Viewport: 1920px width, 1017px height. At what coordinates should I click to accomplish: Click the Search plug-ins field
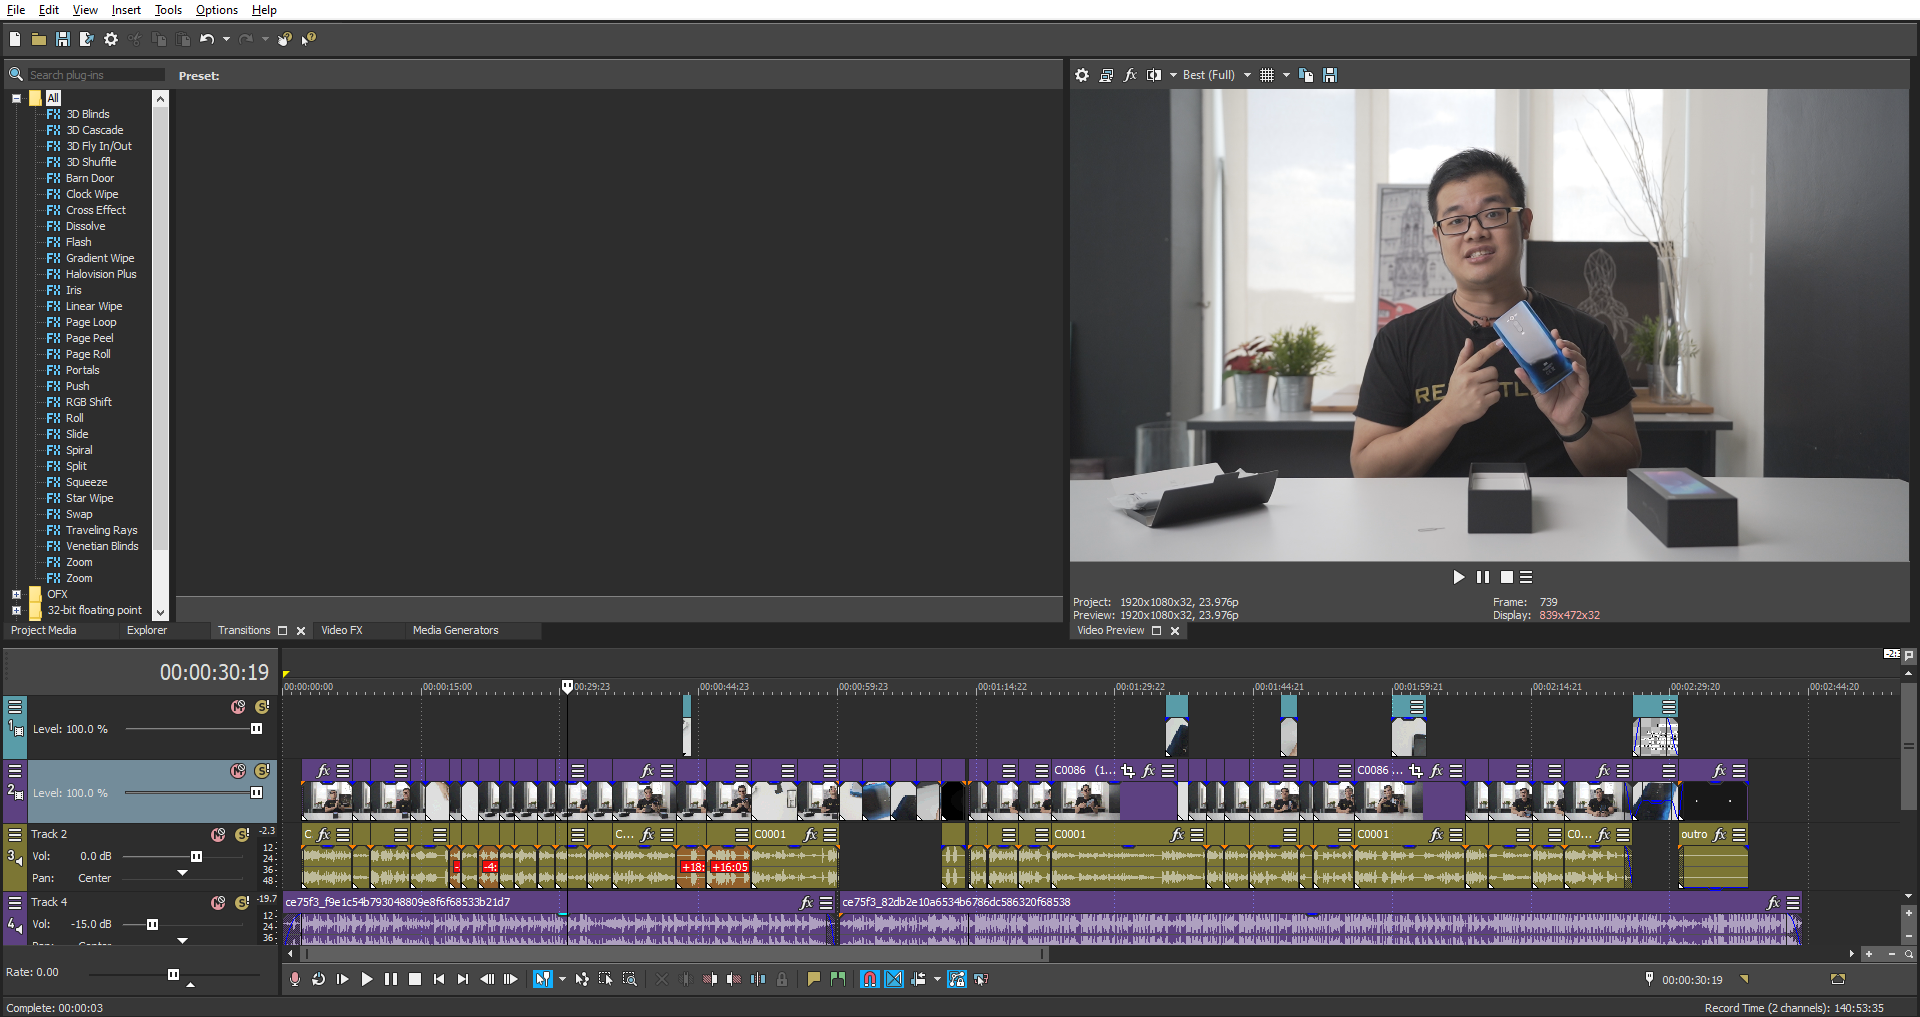pos(95,75)
